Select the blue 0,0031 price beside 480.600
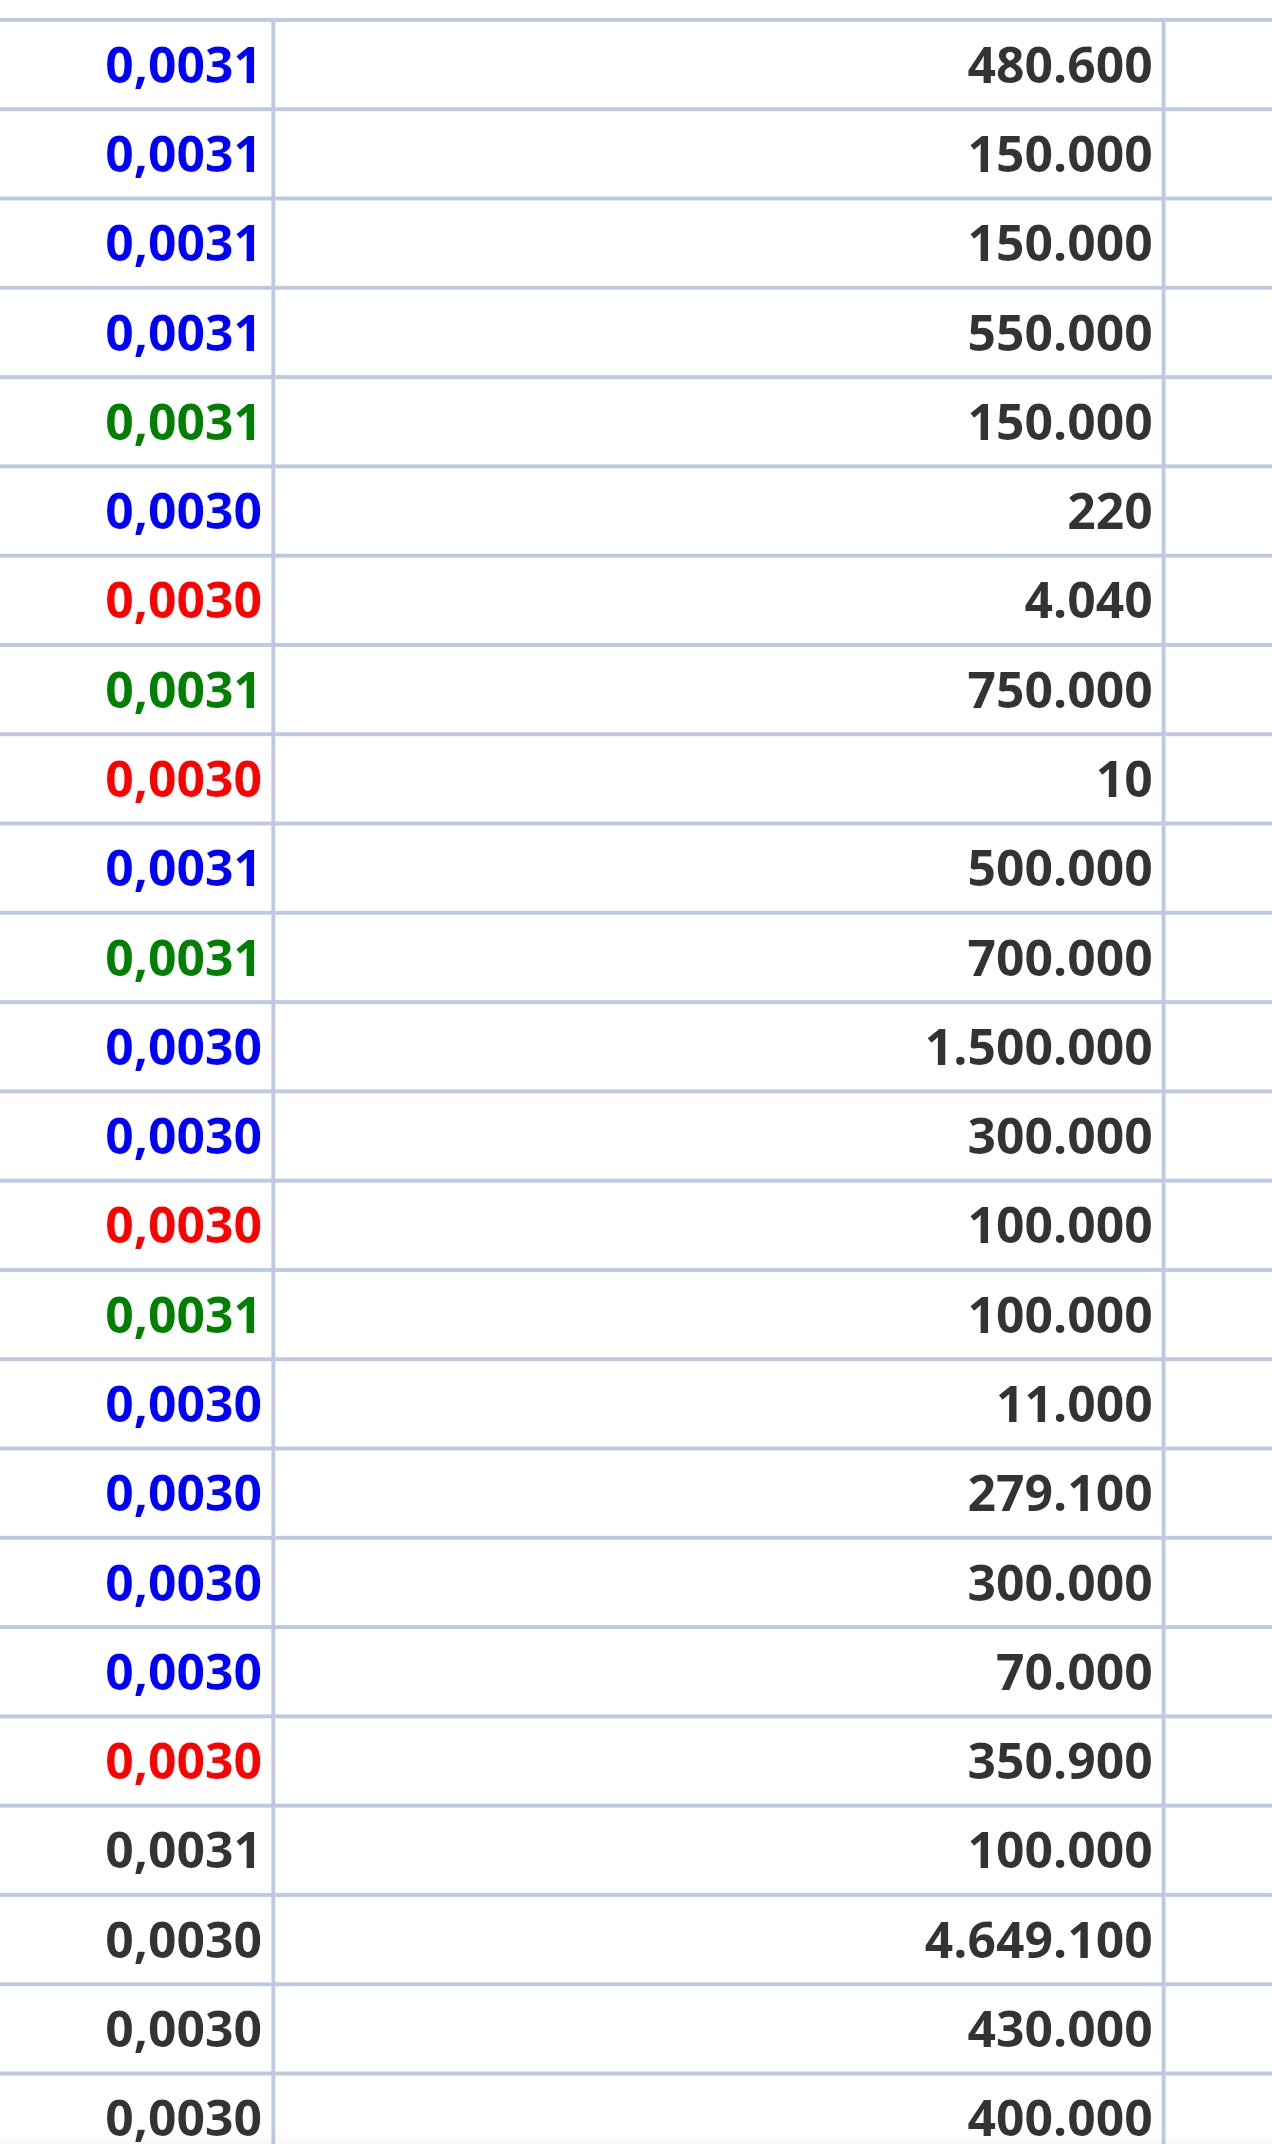 coord(183,66)
